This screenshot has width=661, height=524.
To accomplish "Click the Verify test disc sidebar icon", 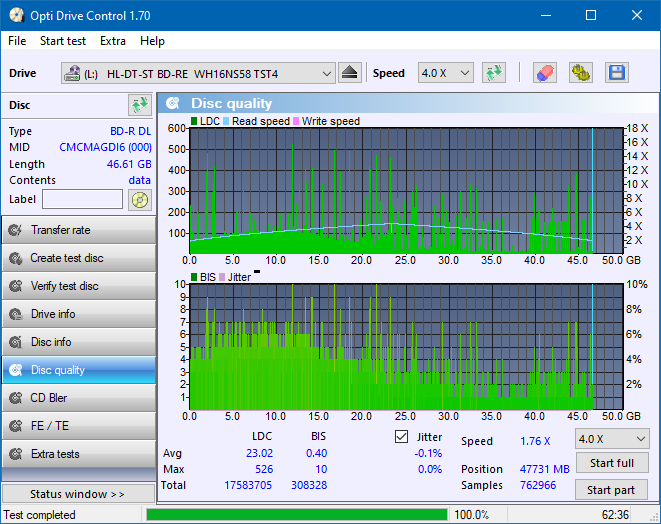I will pos(16,286).
